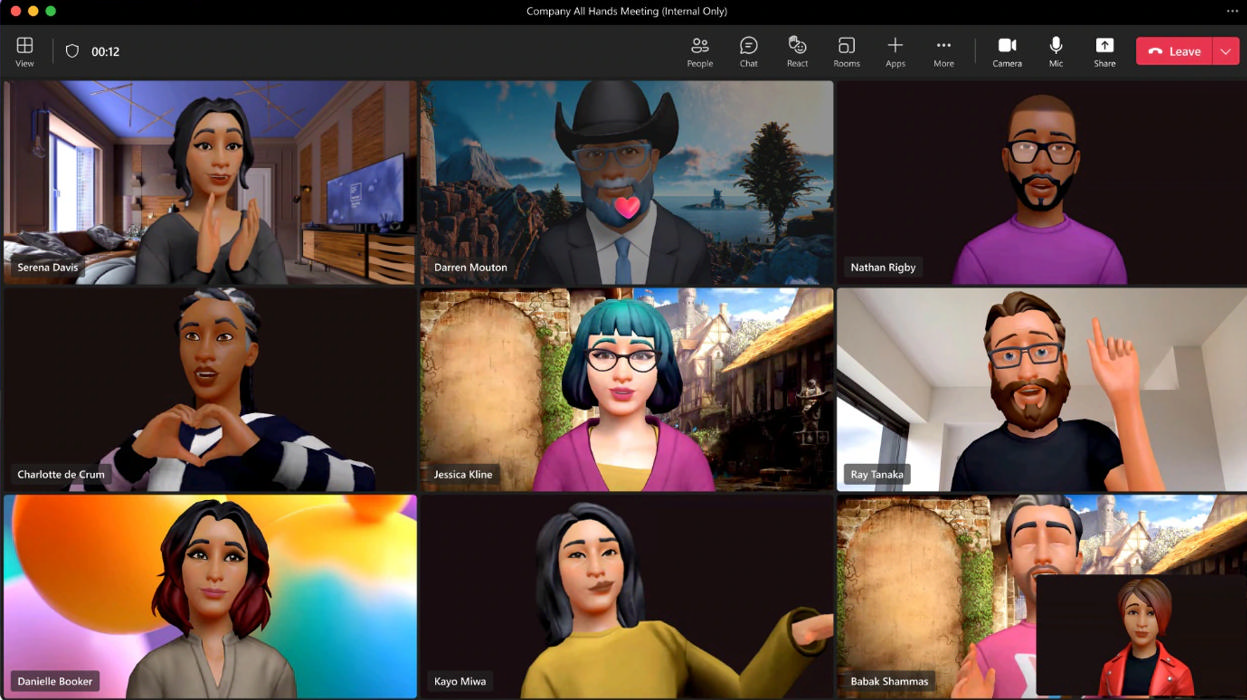This screenshot has height=700, width=1247.
Task: Toggle the Camera off
Action: (1007, 52)
